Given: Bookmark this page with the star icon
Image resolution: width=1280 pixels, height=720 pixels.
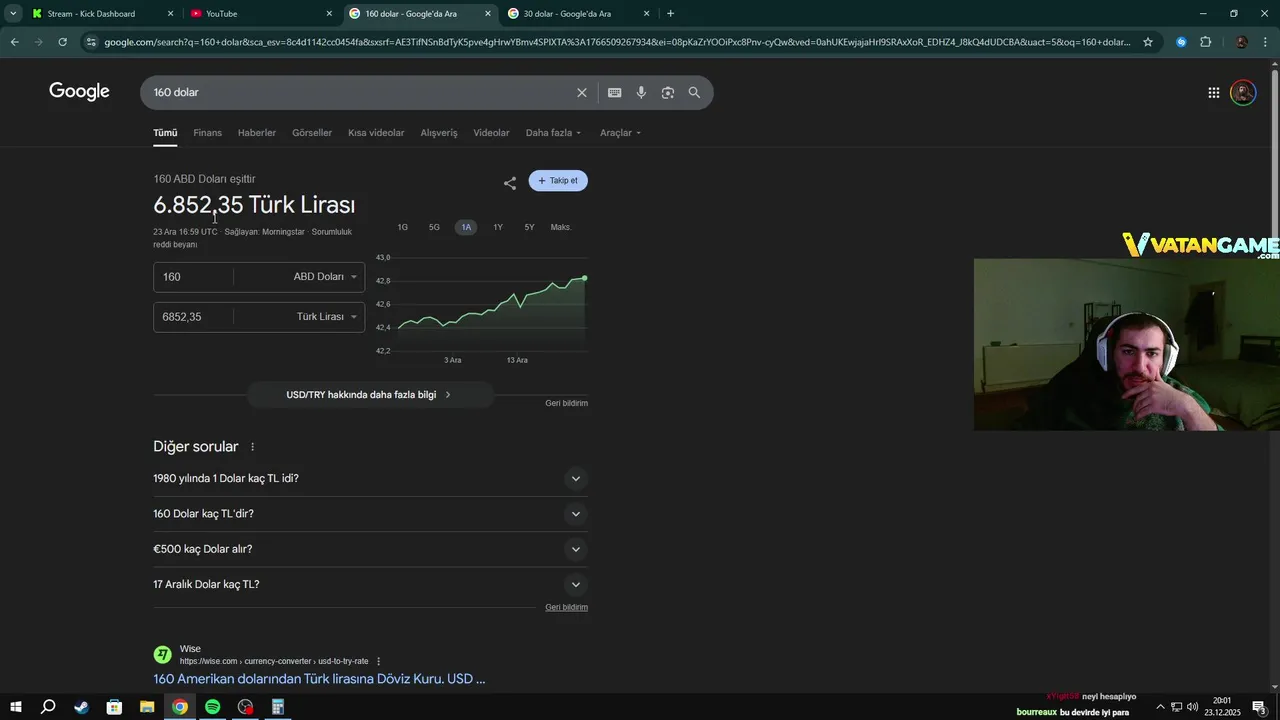Looking at the screenshot, I should [1148, 42].
